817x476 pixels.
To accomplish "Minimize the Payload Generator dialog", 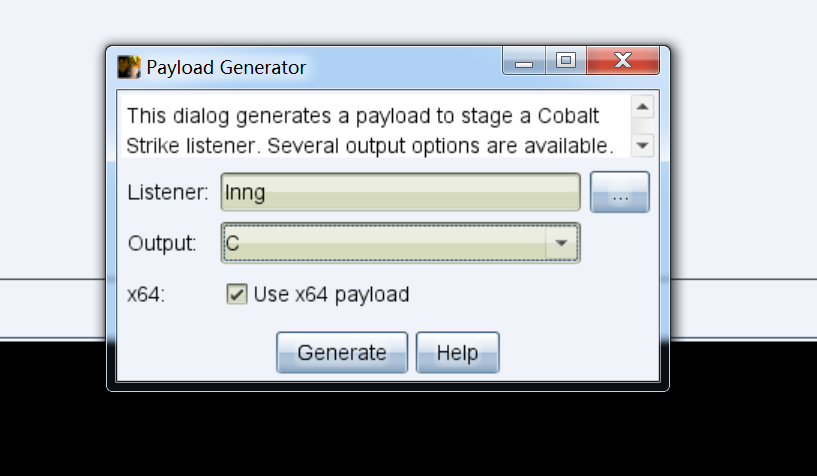I will pos(524,61).
